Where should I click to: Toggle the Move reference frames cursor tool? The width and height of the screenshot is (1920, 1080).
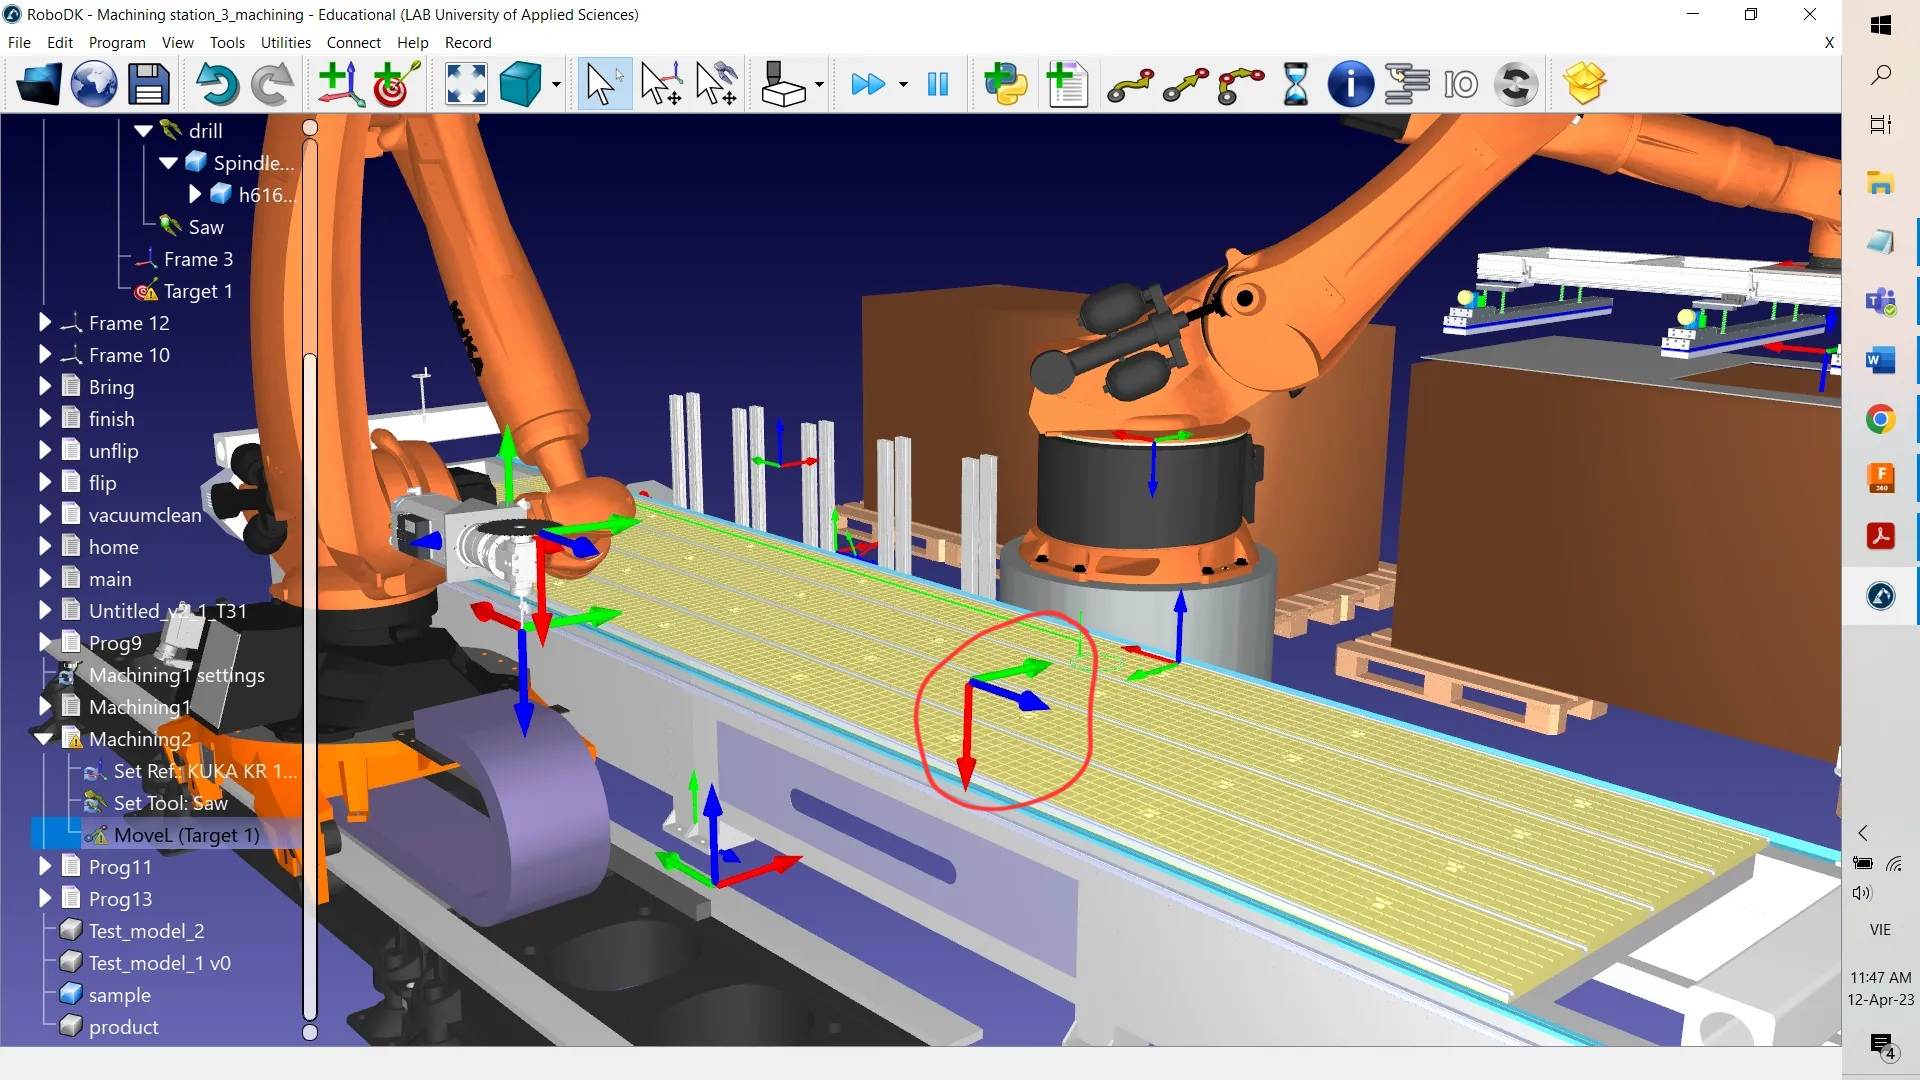[661, 84]
